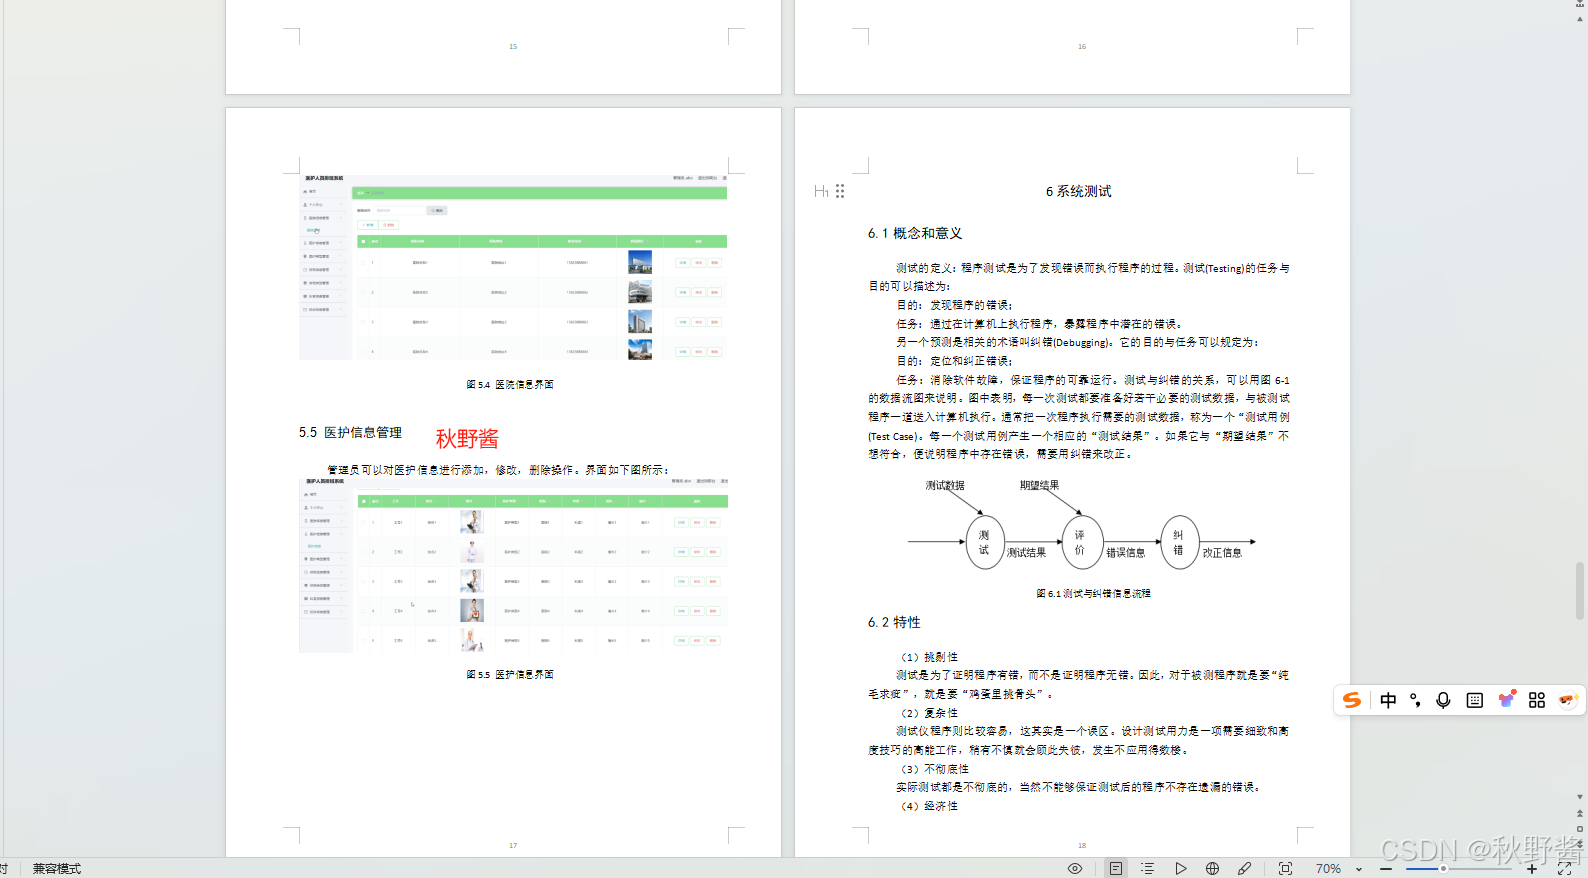This screenshot has height=878, width=1588.
Task: Click the caption 图 5.5 医护信息界面
Action: 510,674
